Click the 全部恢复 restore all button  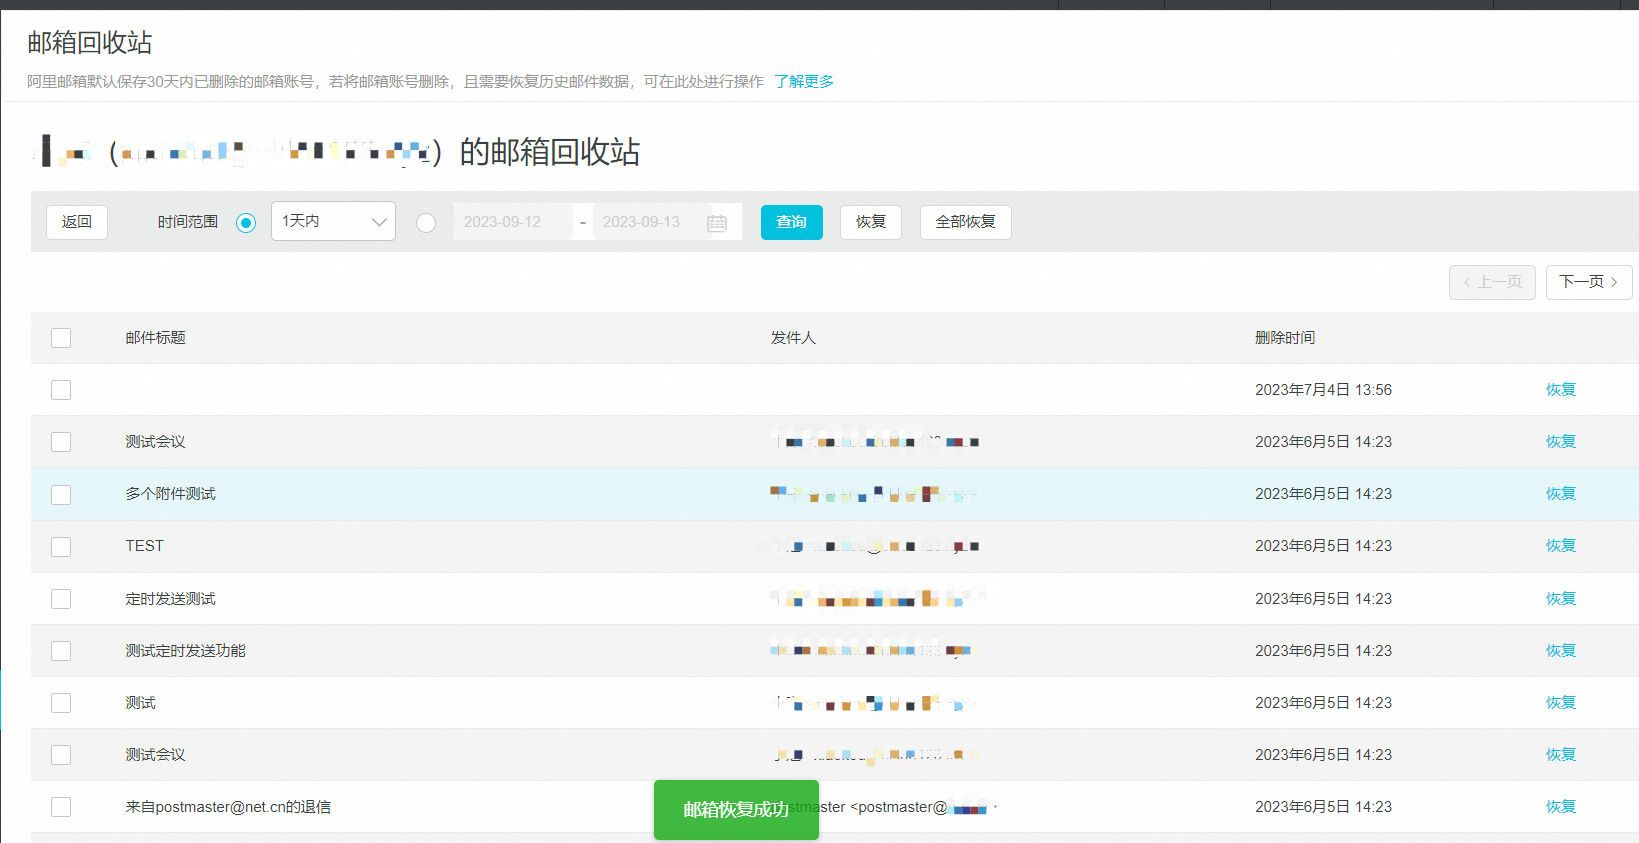click(965, 222)
